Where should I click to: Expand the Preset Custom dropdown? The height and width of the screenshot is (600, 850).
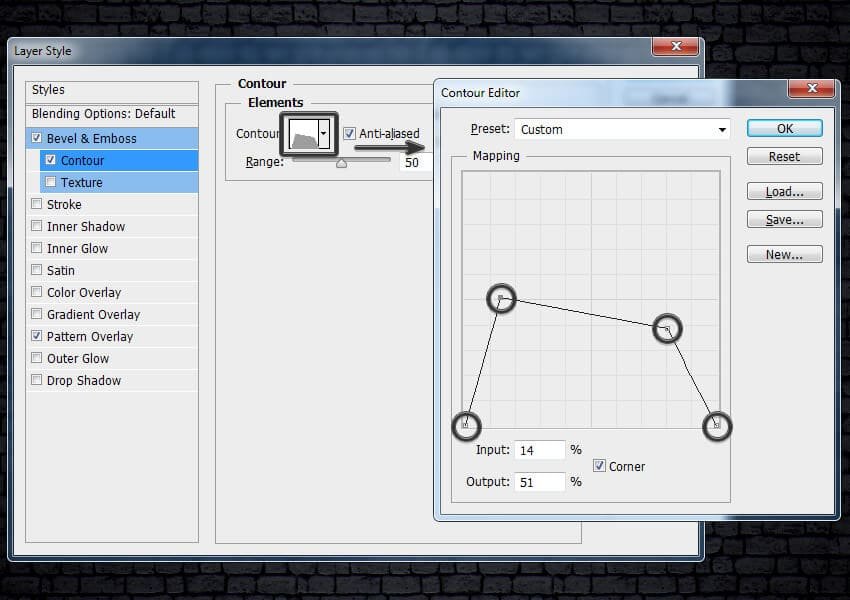coord(722,130)
